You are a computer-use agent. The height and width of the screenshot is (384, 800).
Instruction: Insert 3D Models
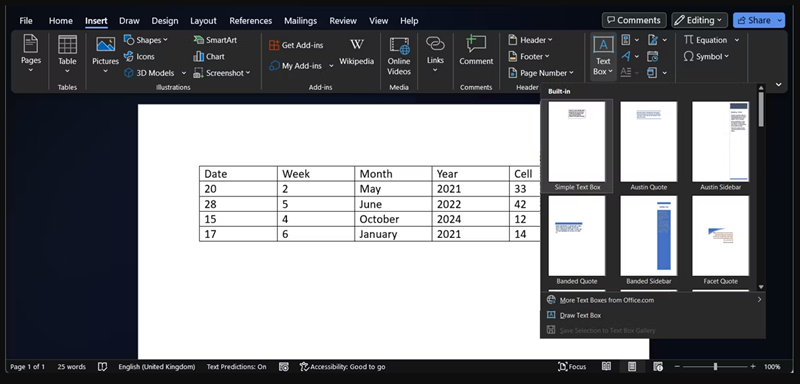149,73
